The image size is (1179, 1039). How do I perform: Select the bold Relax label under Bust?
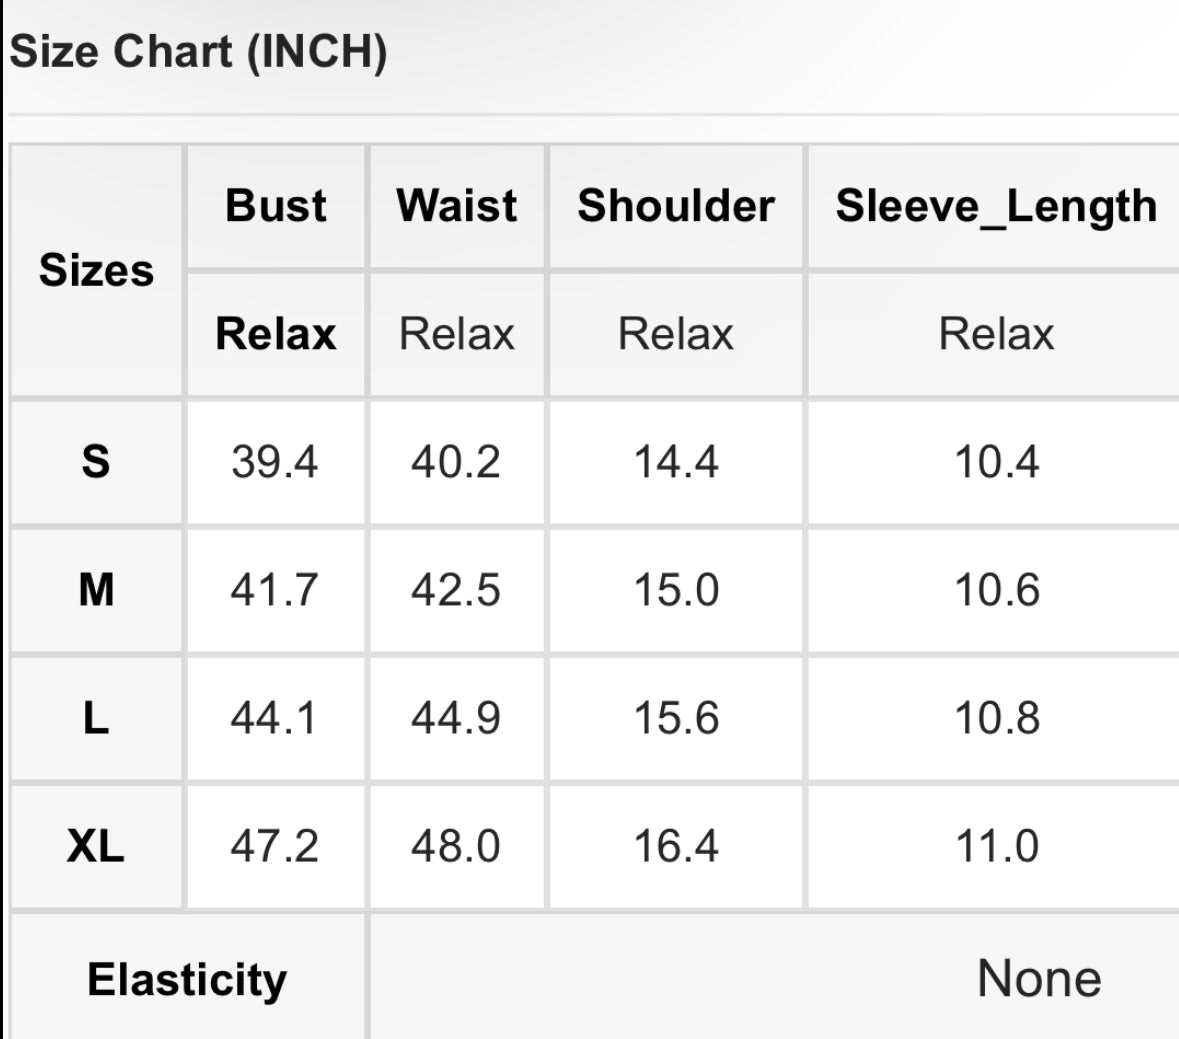click(275, 334)
